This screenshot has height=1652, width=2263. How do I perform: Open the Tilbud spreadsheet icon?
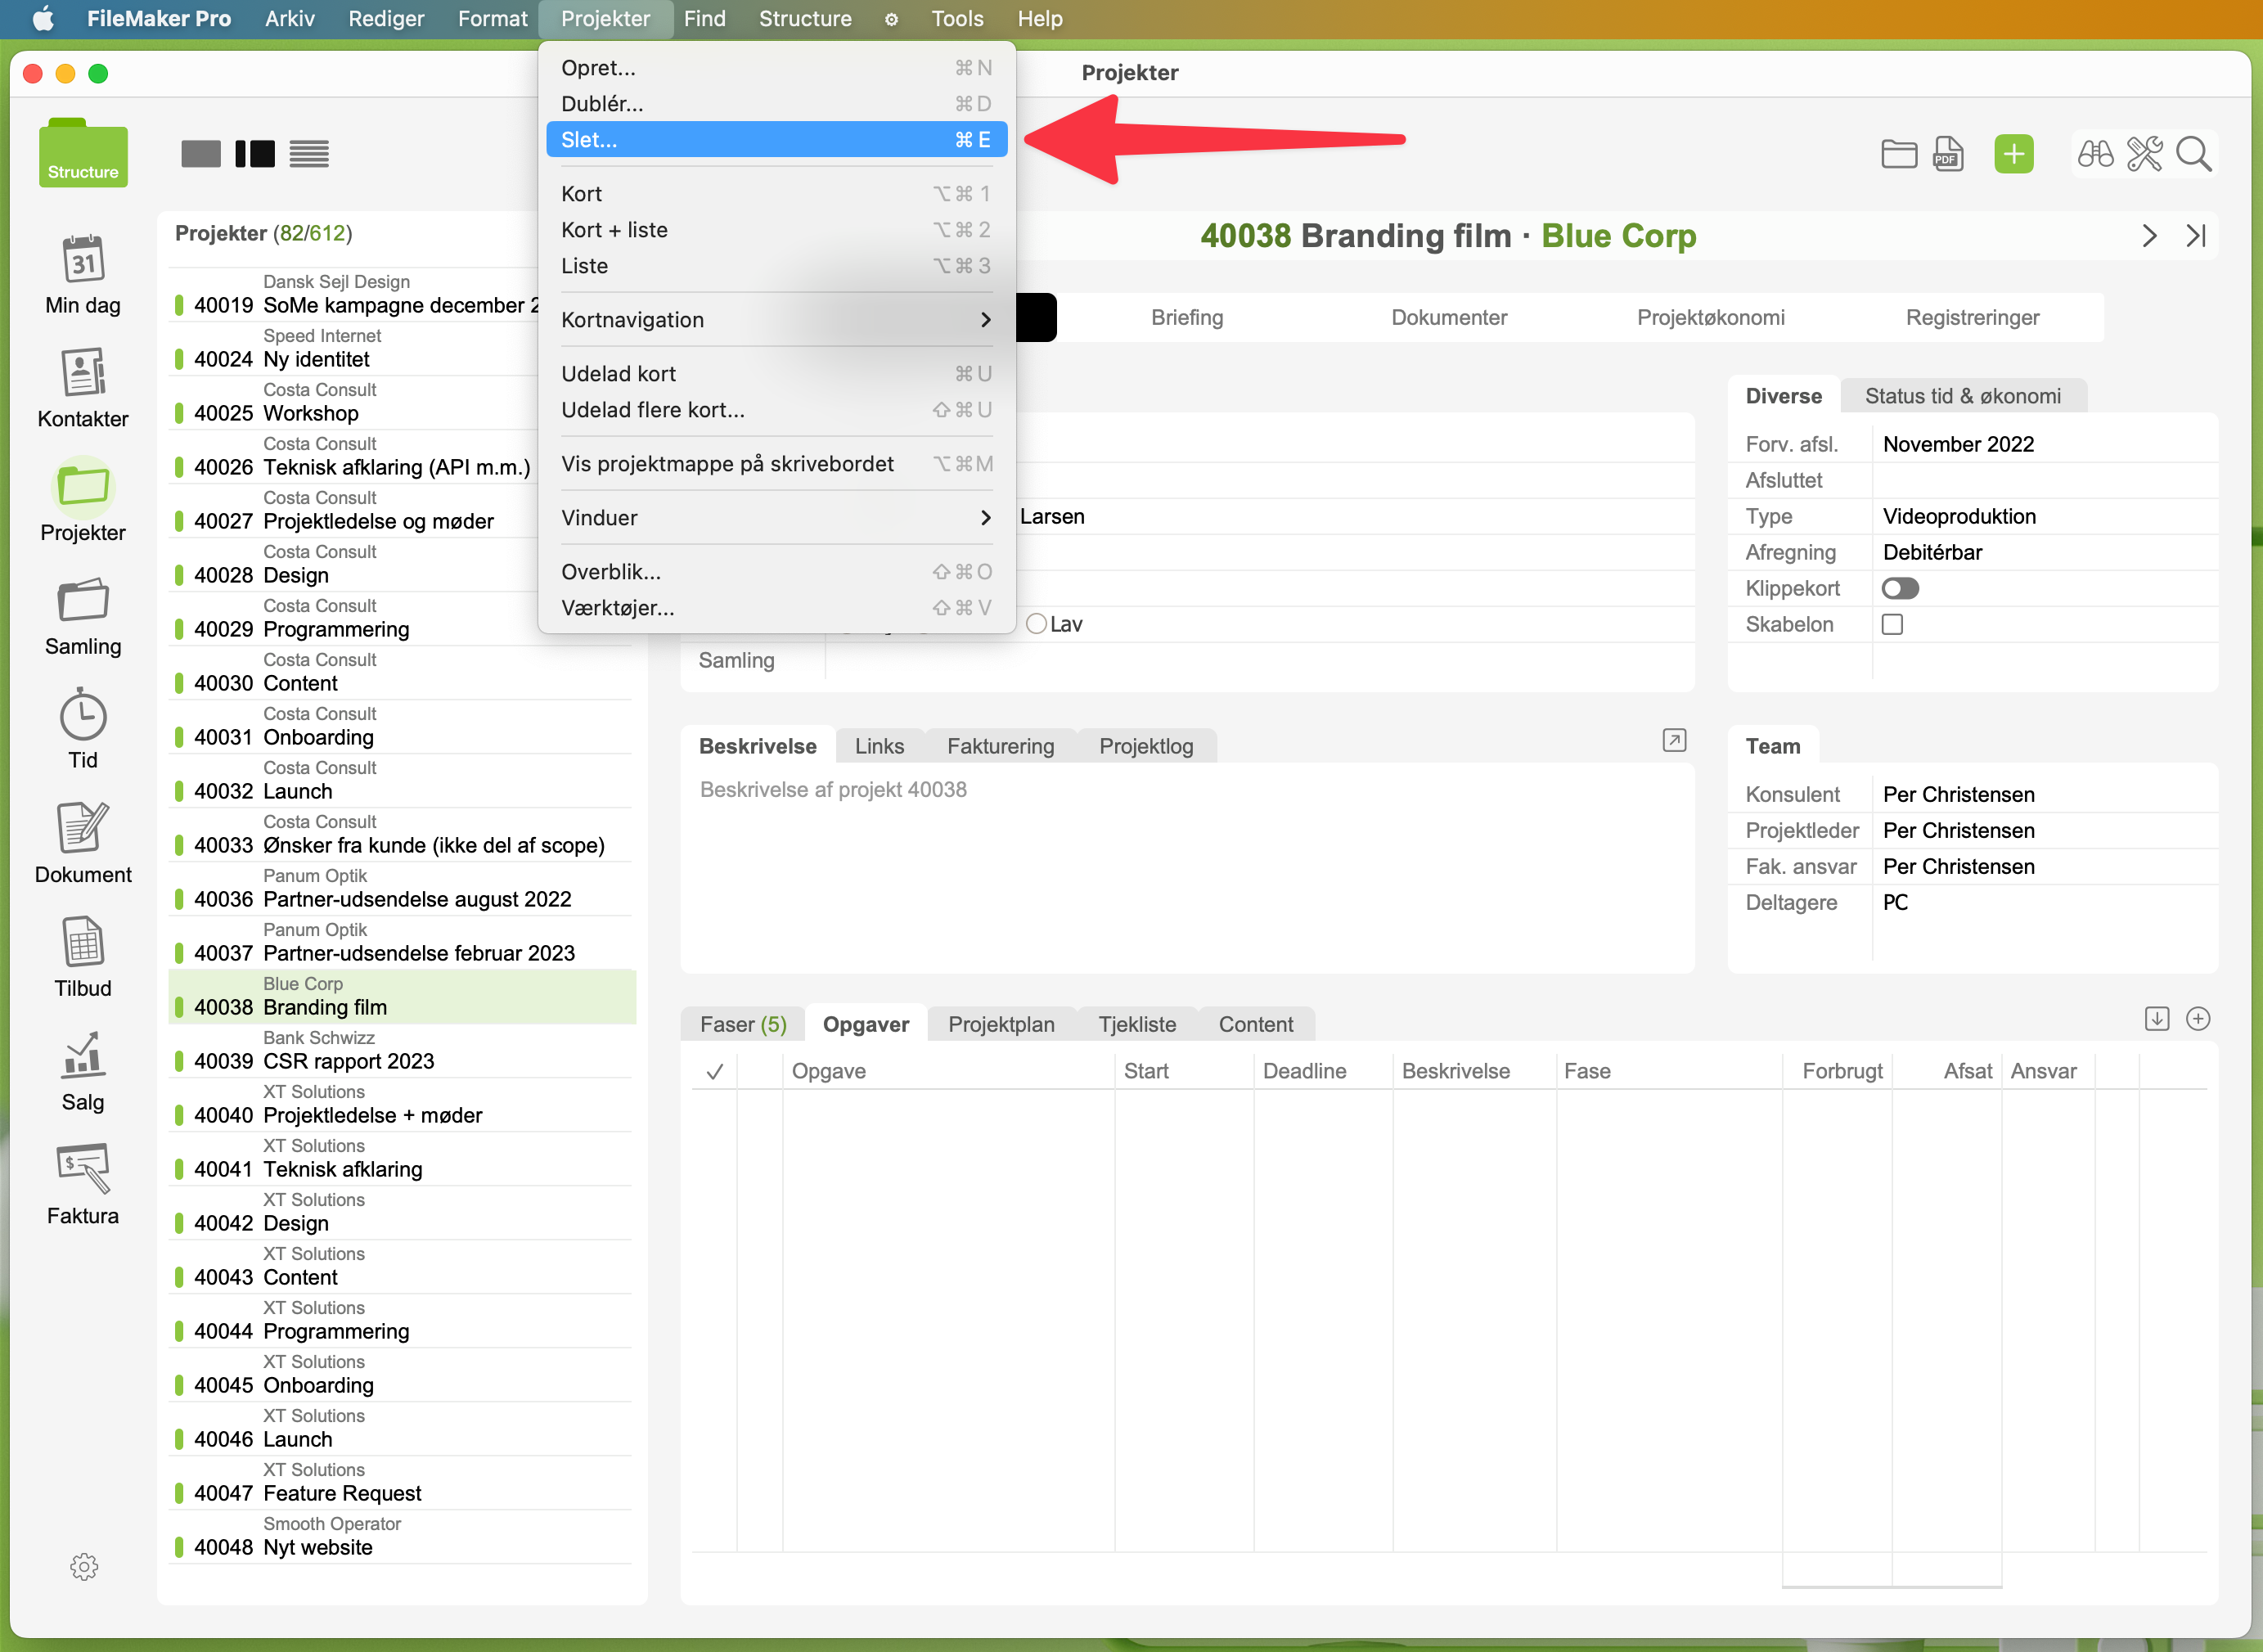tap(83, 943)
